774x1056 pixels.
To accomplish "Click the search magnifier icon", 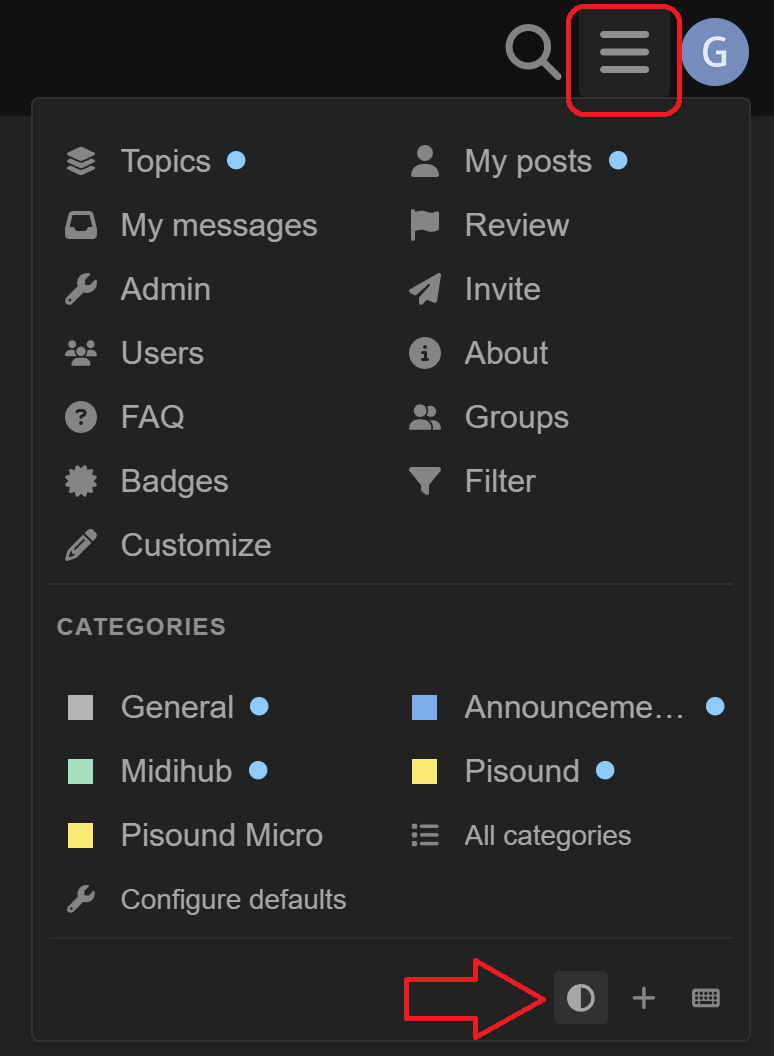I will click(533, 51).
